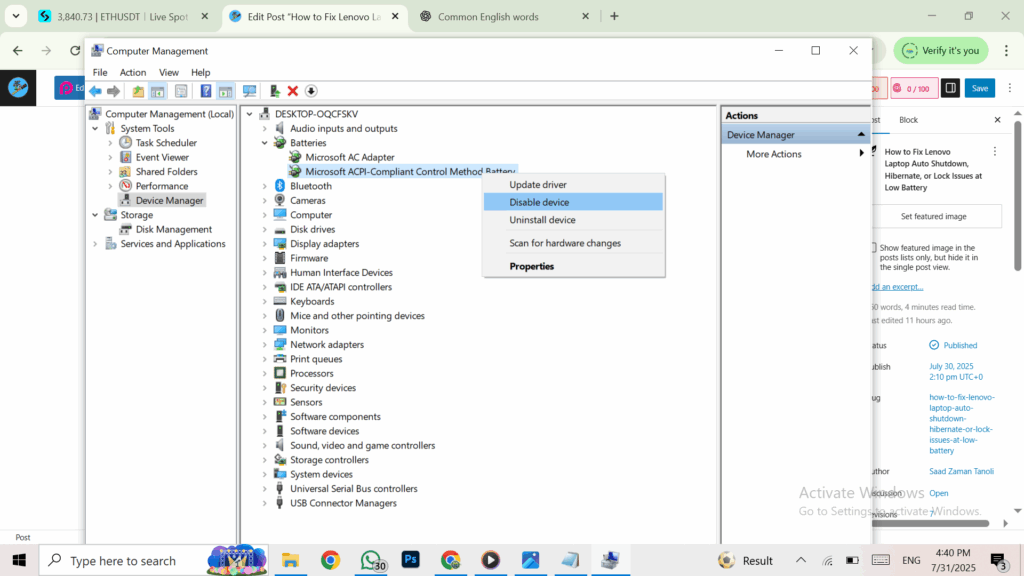The width and height of the screenshot is (1024, 576).
Task: Click the WordPress sidebar vertical scrollbar
Action: (1017, 196)
